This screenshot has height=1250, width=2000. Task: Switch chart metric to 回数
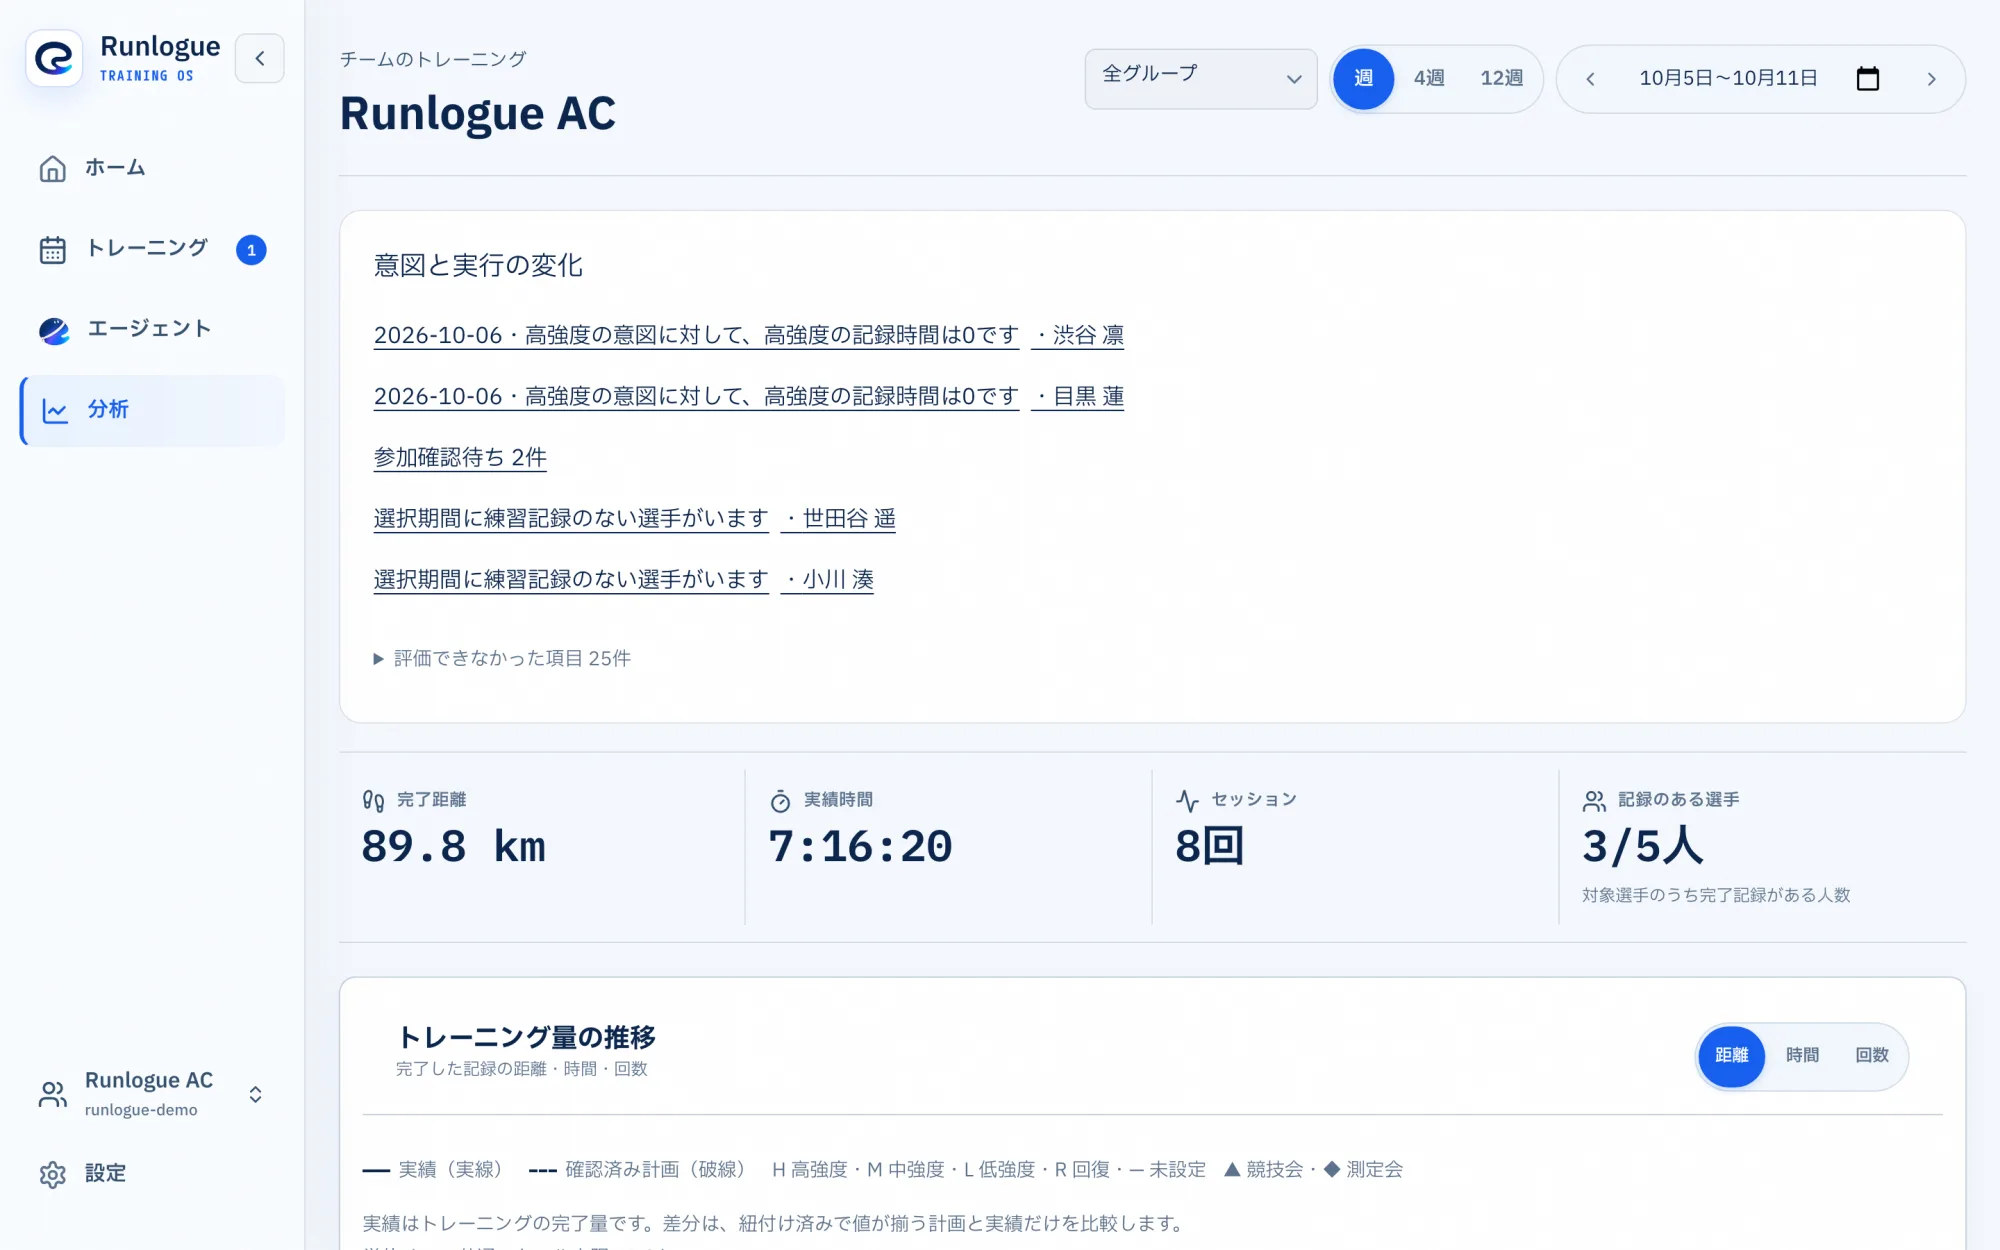pos(1872,1056)
